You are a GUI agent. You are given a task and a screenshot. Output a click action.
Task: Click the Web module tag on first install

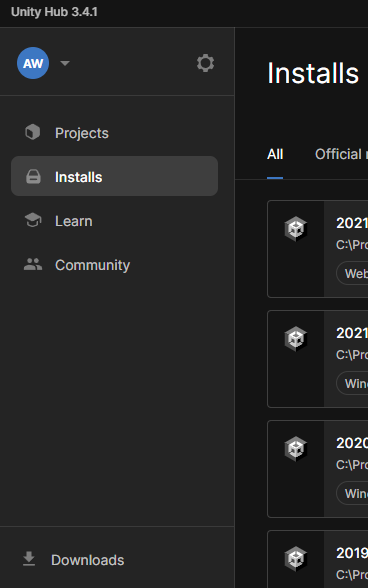pos(353,273)
